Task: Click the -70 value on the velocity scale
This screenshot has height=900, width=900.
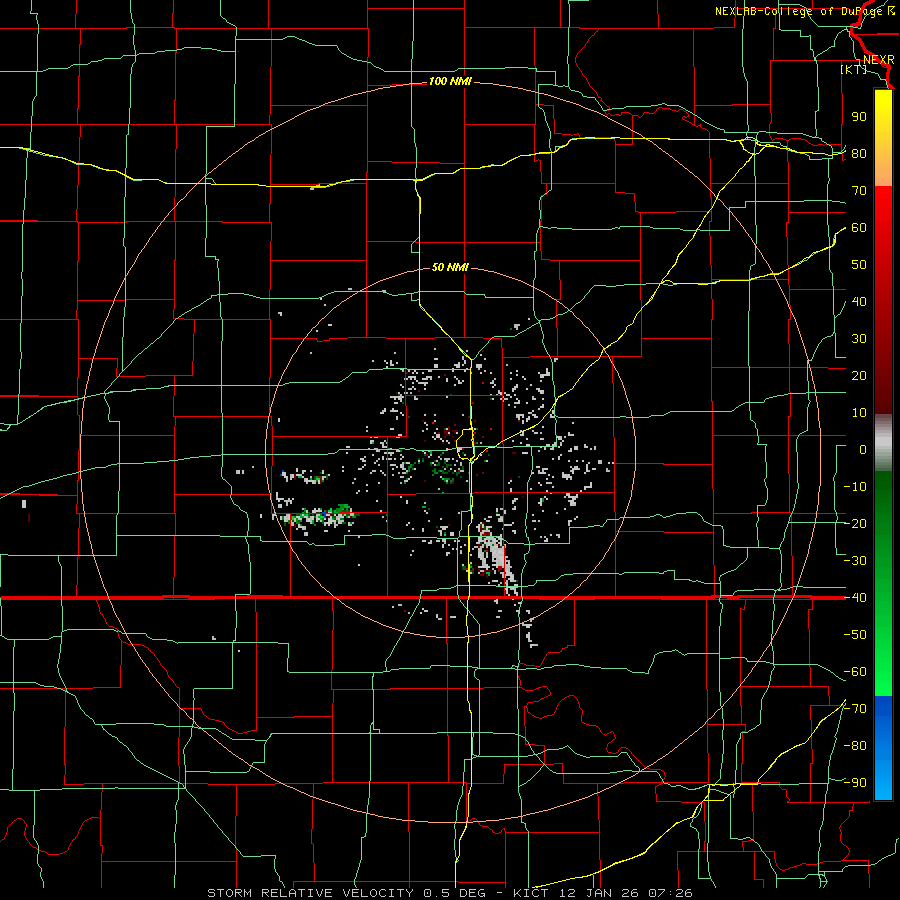Action: [855, 709]
